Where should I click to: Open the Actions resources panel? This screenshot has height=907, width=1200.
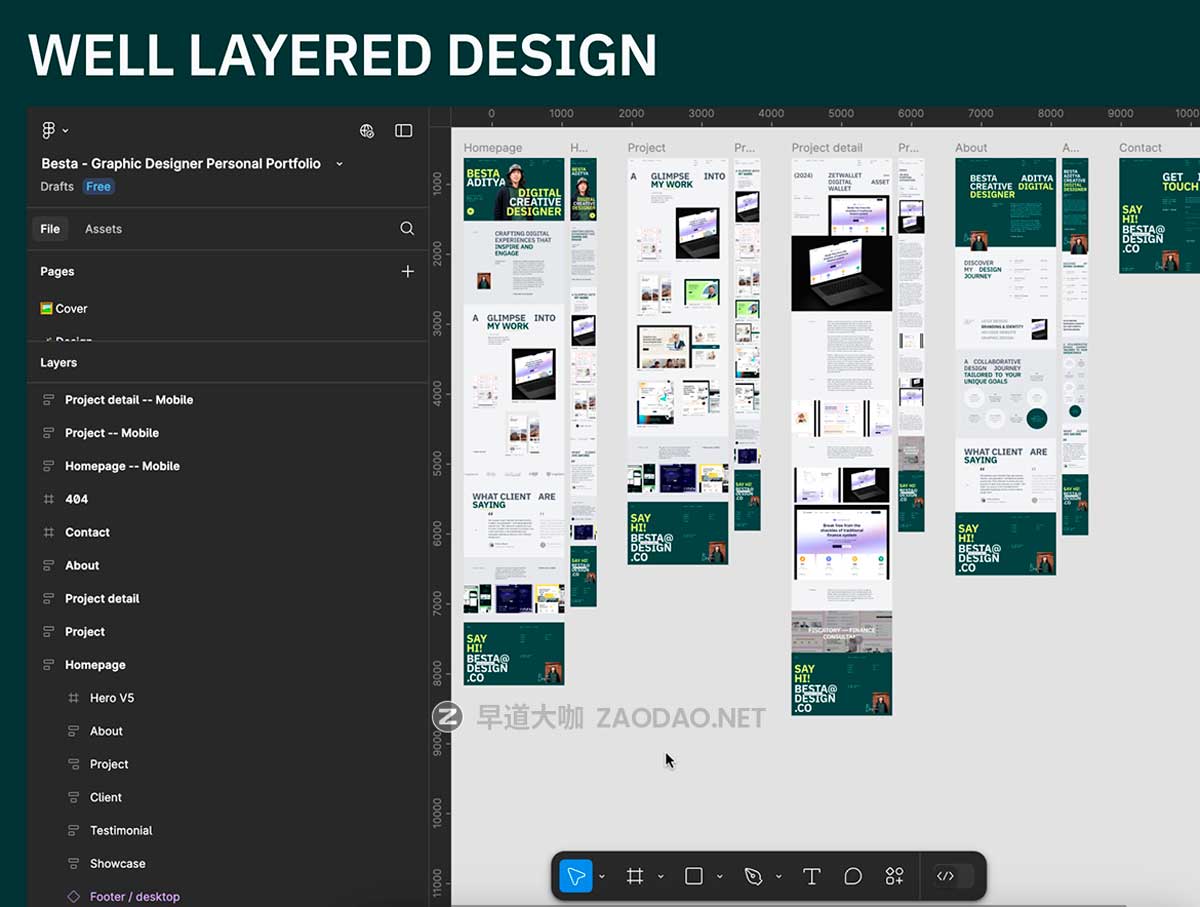[894, 875]
